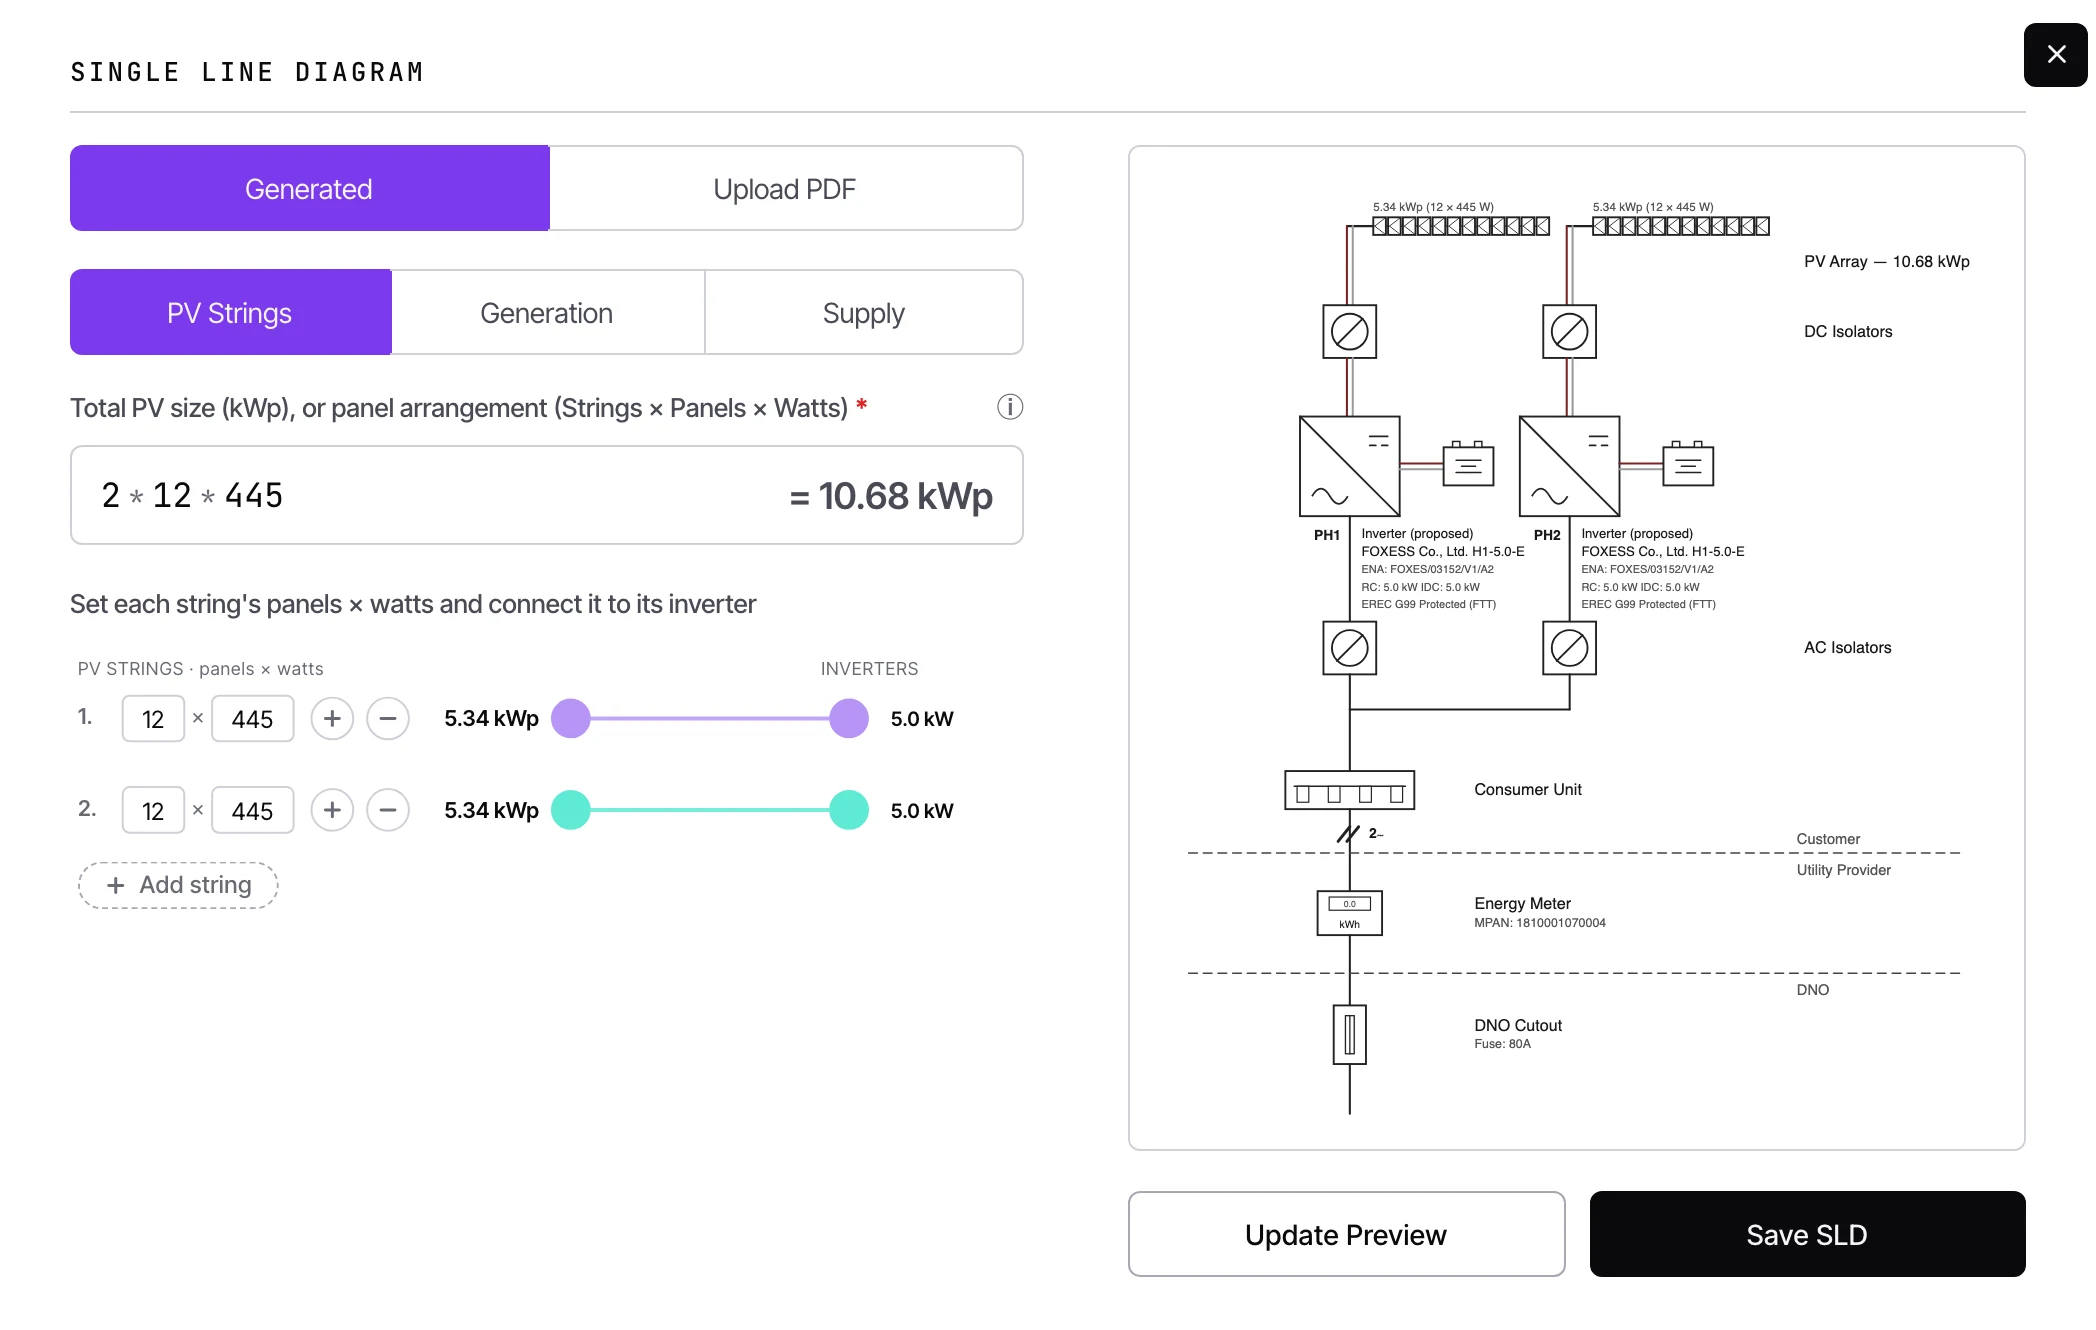
Task: Focus string 1 watts field
Action: [253, 718]
